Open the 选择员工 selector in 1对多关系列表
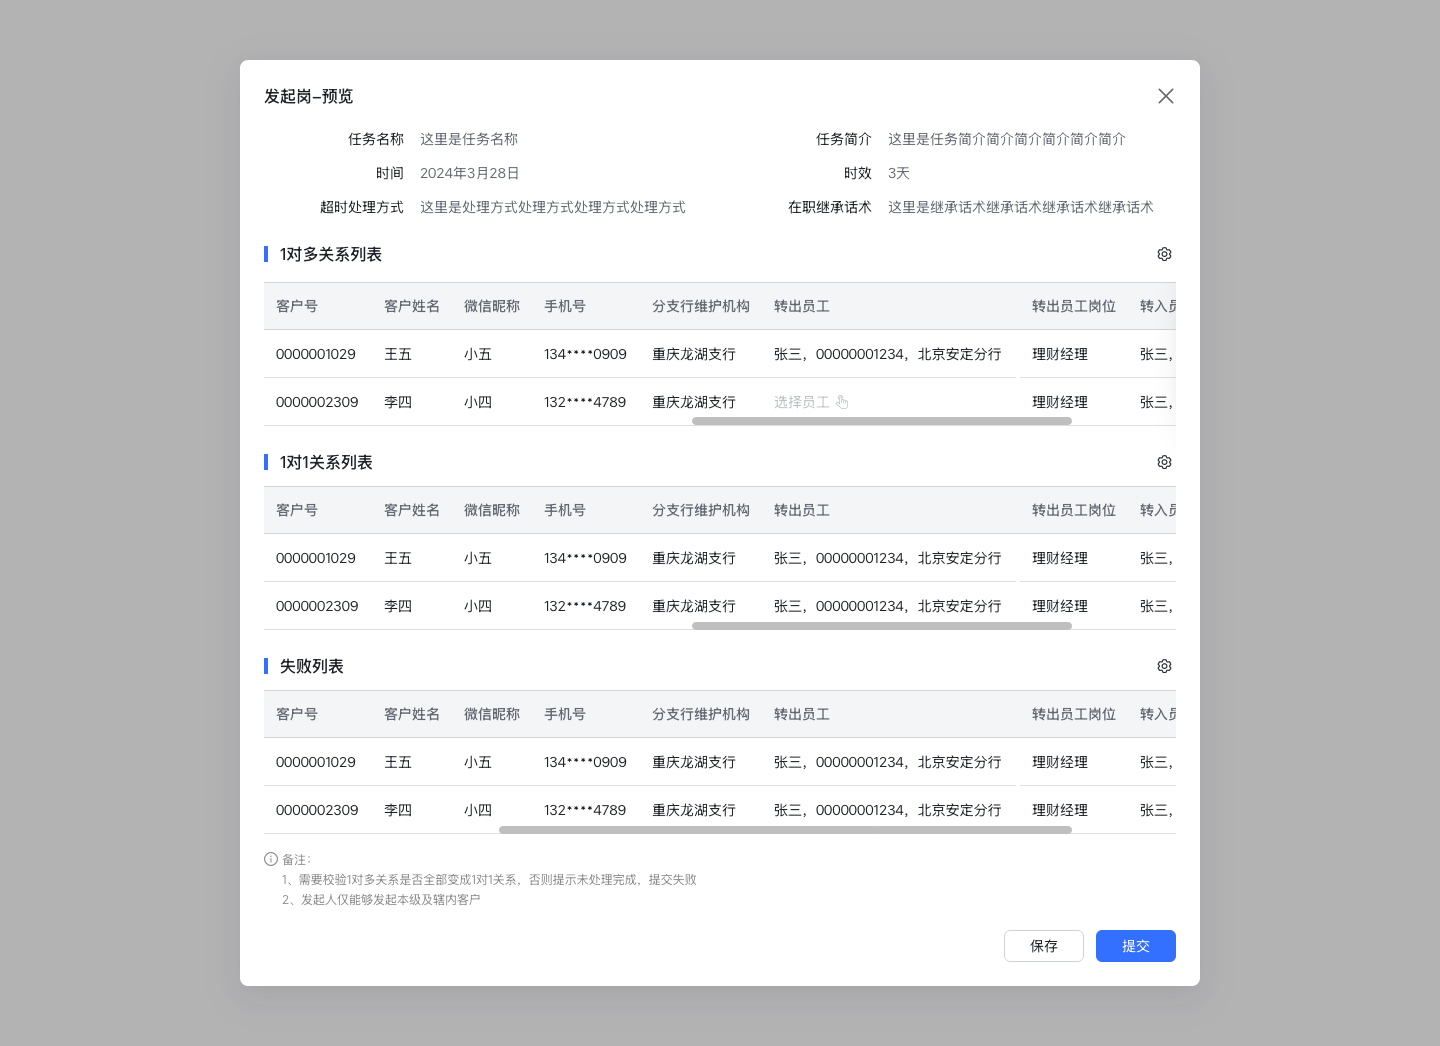Screen dimensions: 1440x1046 click(811, 402)
